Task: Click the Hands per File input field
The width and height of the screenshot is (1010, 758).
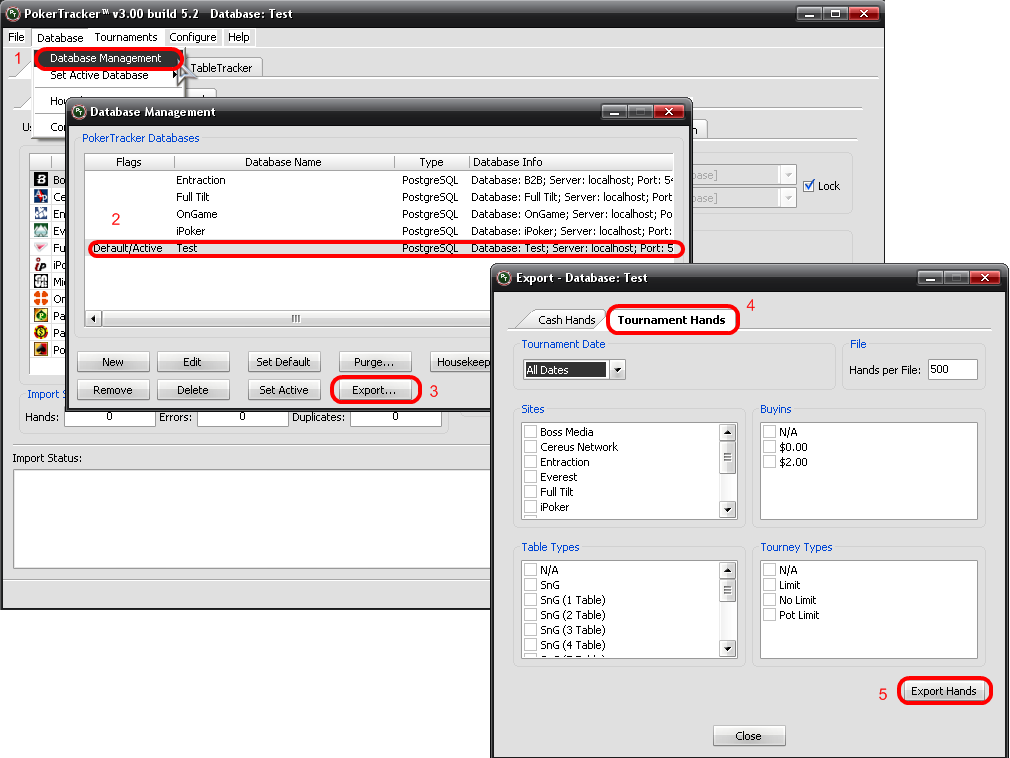Action: [953, 370]
